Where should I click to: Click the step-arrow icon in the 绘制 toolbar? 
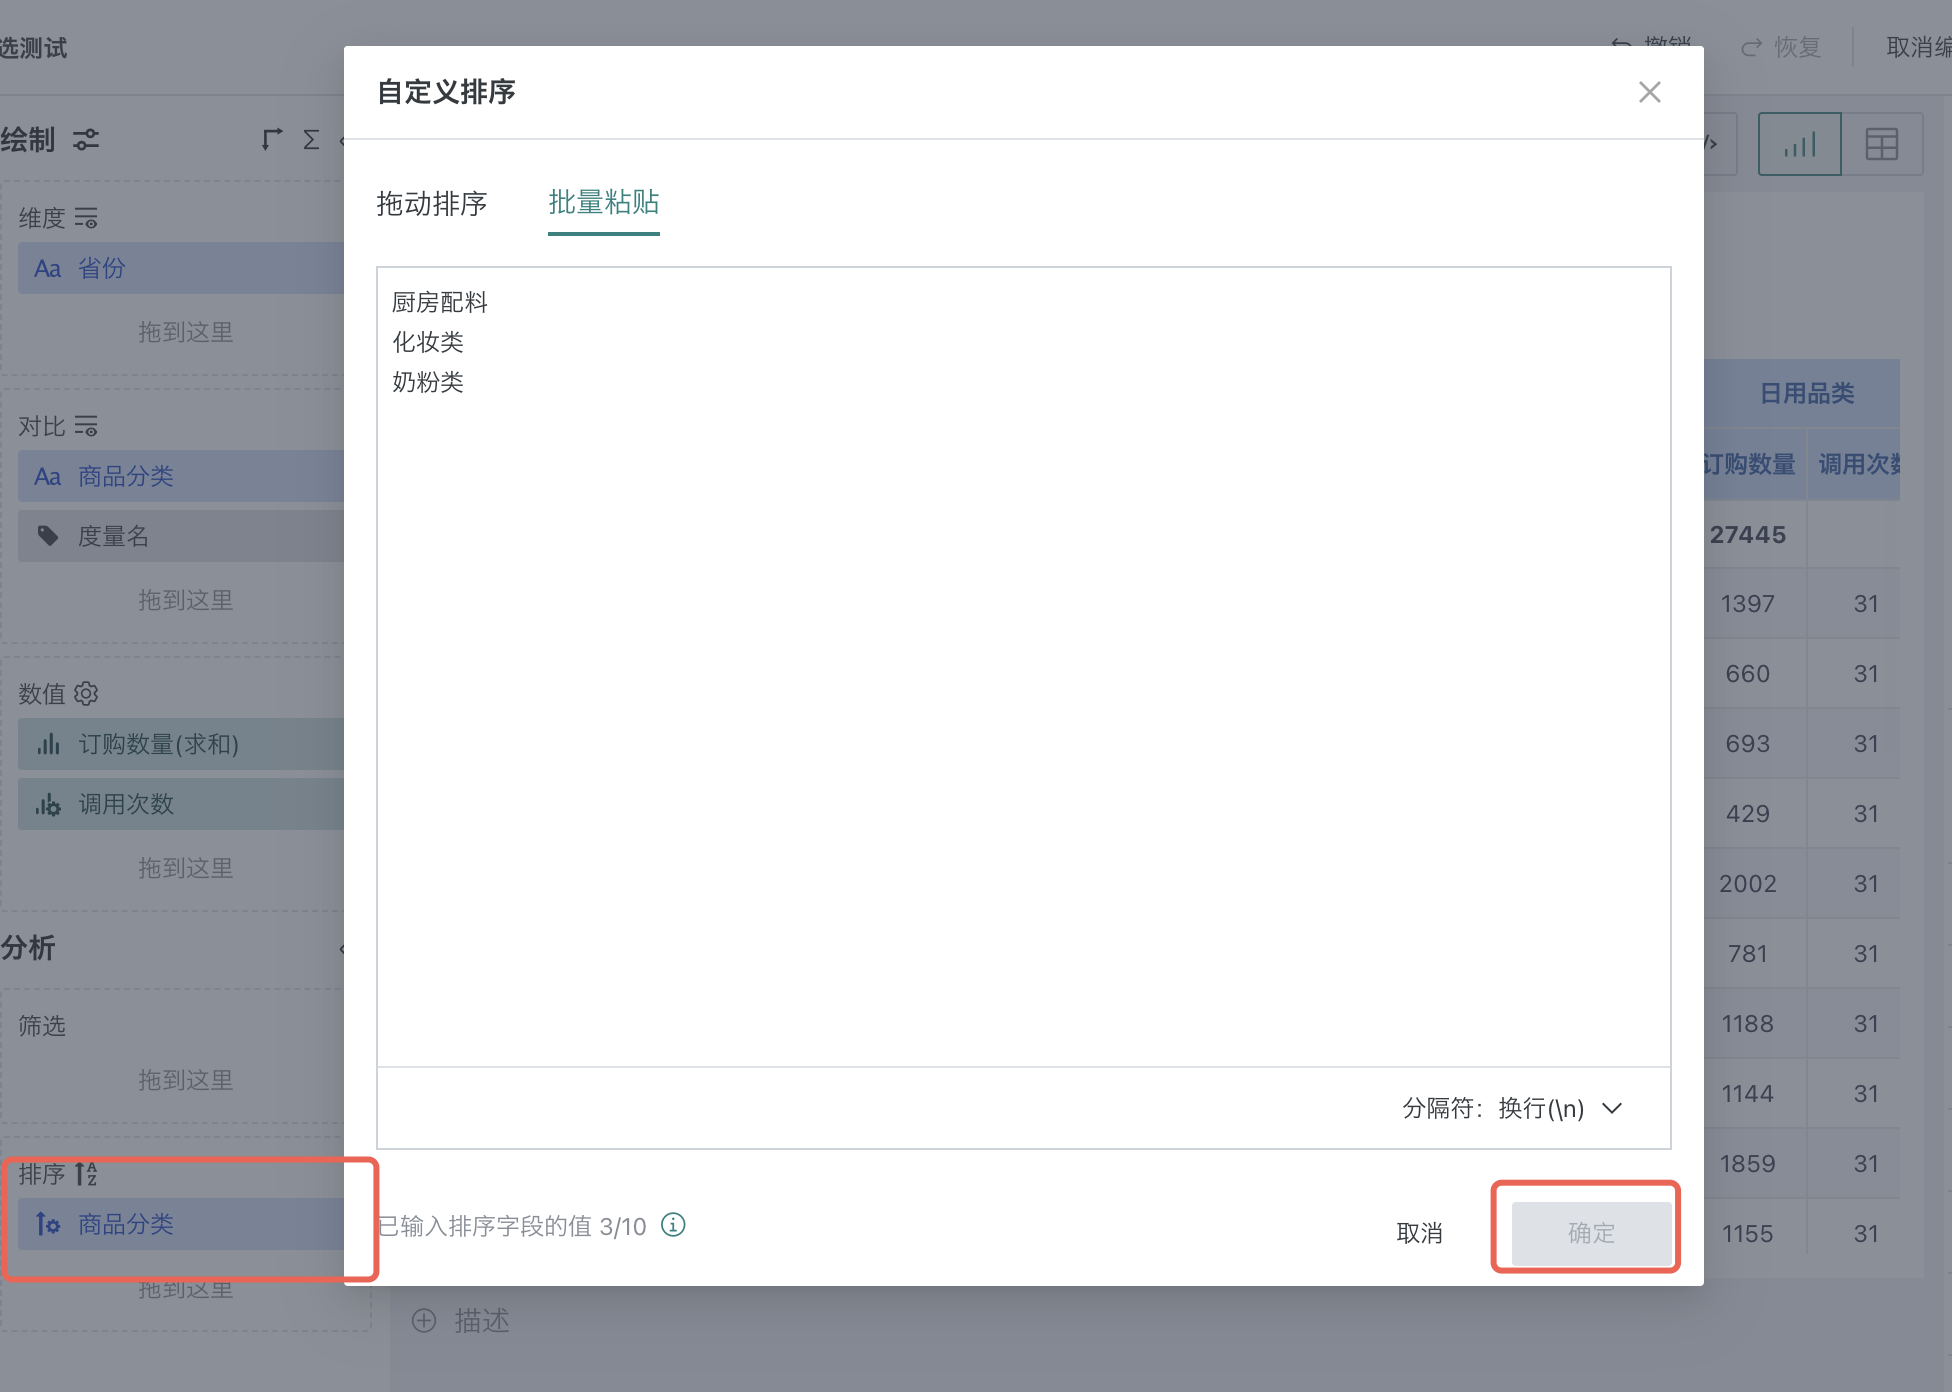[270, 139]
